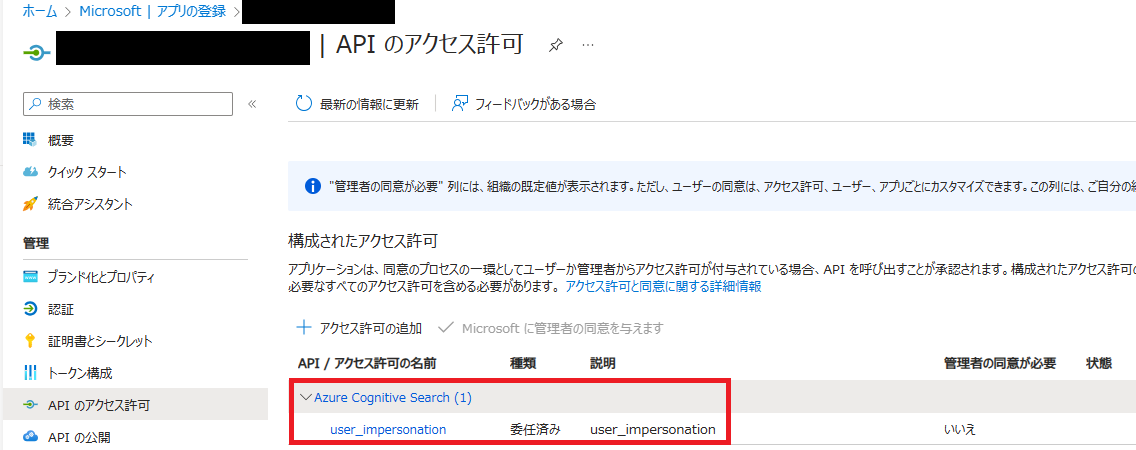Screen dimensions: 1136x450
Task: Click the key icon for 証明書とシークレット
Action: tap(30, 341)
